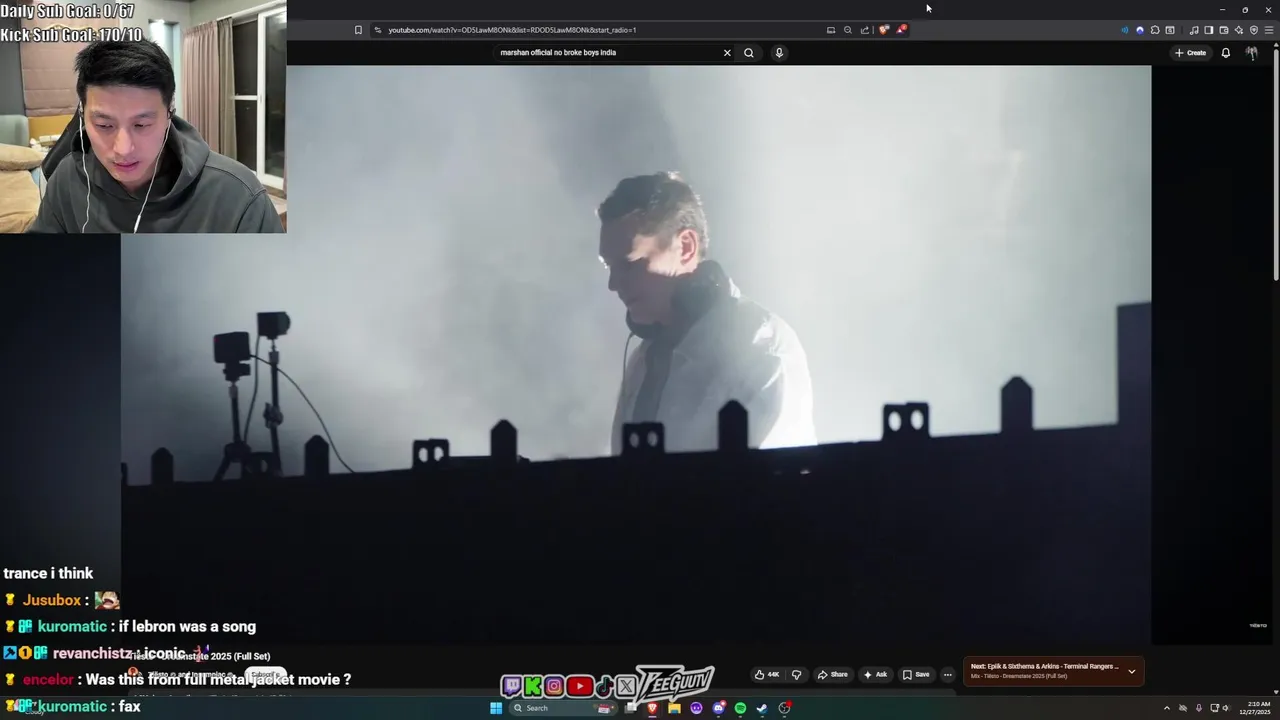Viewport: 1280px width, 720px height.
Task: Click the Ask button below video
Action: (x=875, y=674)
